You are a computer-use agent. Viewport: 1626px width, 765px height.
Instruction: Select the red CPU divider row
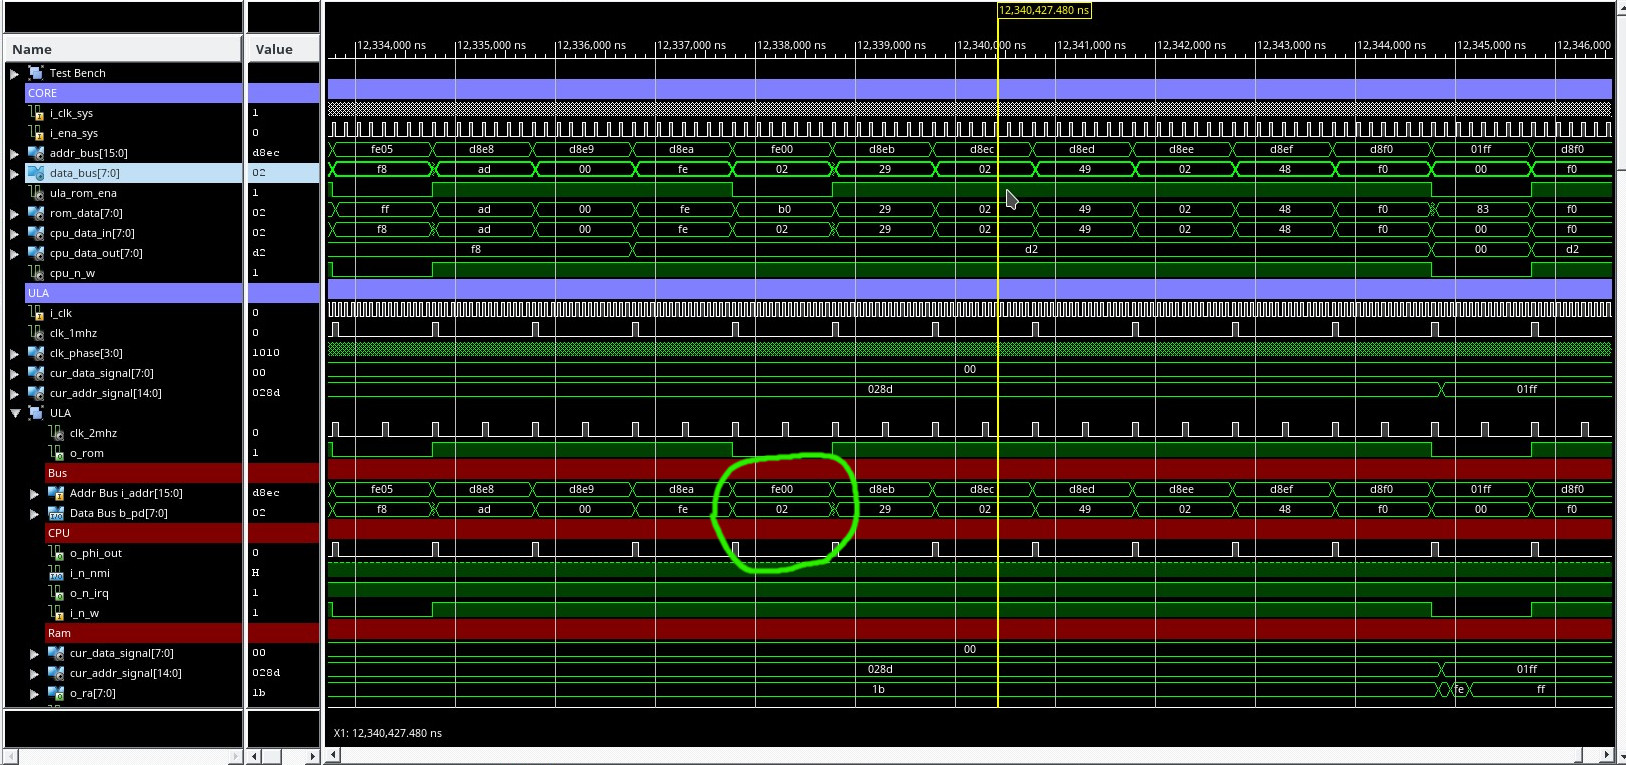click(x=143, y=533)
